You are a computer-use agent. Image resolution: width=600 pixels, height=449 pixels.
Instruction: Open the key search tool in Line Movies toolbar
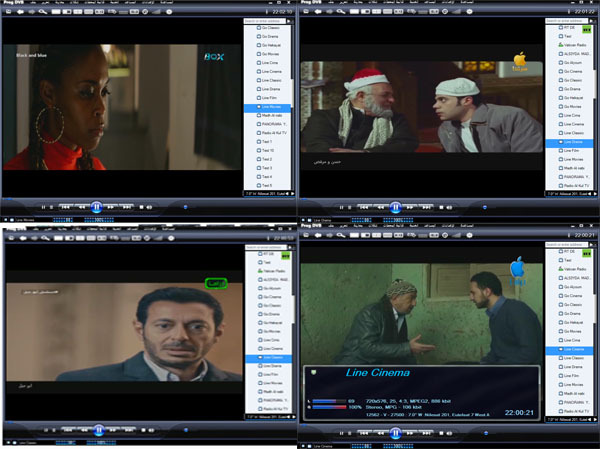(x=42, y=12)
